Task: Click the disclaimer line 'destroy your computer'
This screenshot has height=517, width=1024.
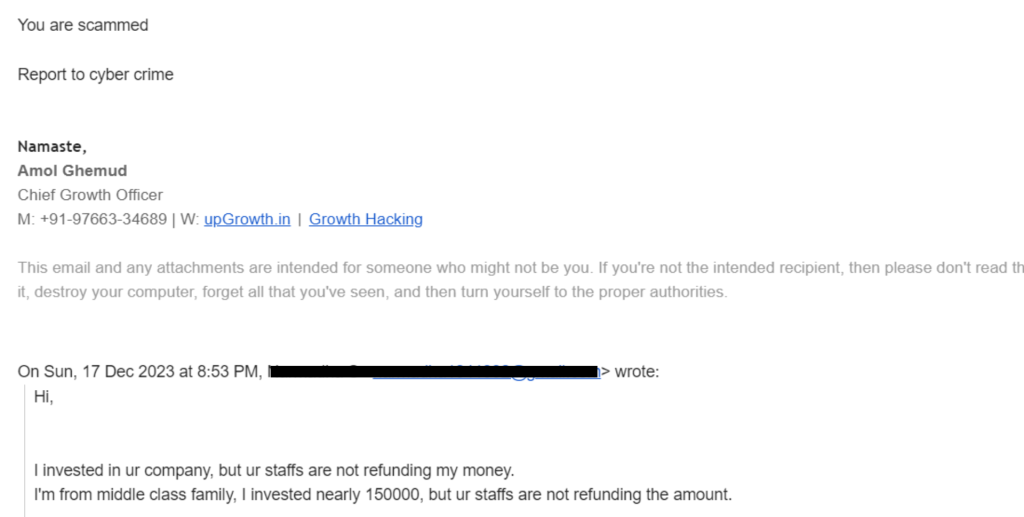Action: click(x=372, y=292)
